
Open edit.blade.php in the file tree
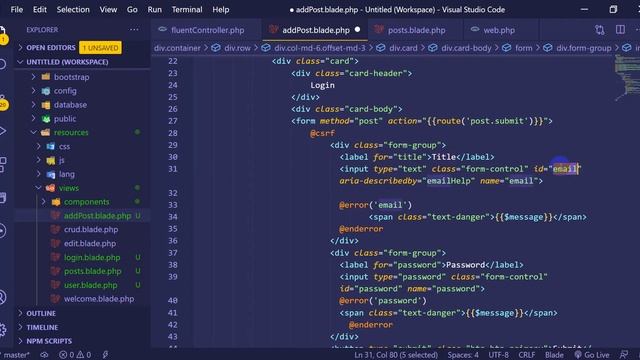pos(90,243)
